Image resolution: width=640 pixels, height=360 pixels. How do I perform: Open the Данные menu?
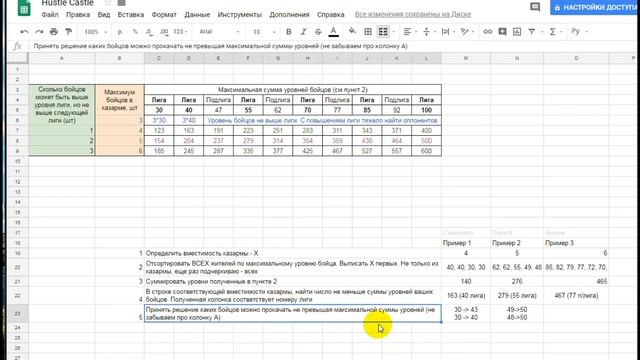coord(197,15)
